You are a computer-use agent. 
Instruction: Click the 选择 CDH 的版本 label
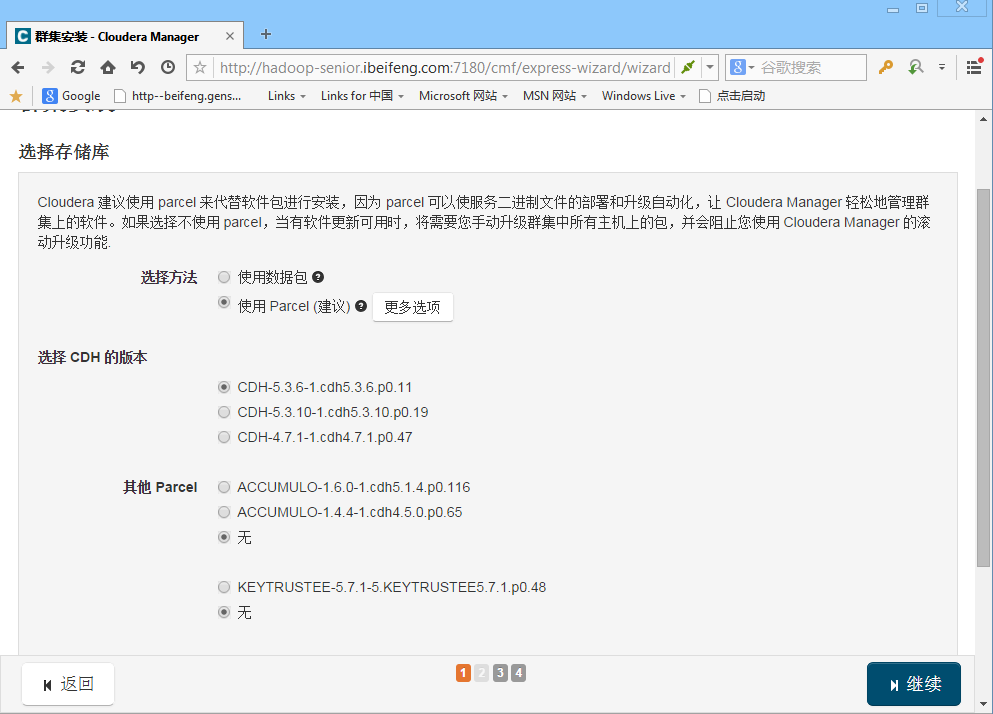[x=92, y=357]
